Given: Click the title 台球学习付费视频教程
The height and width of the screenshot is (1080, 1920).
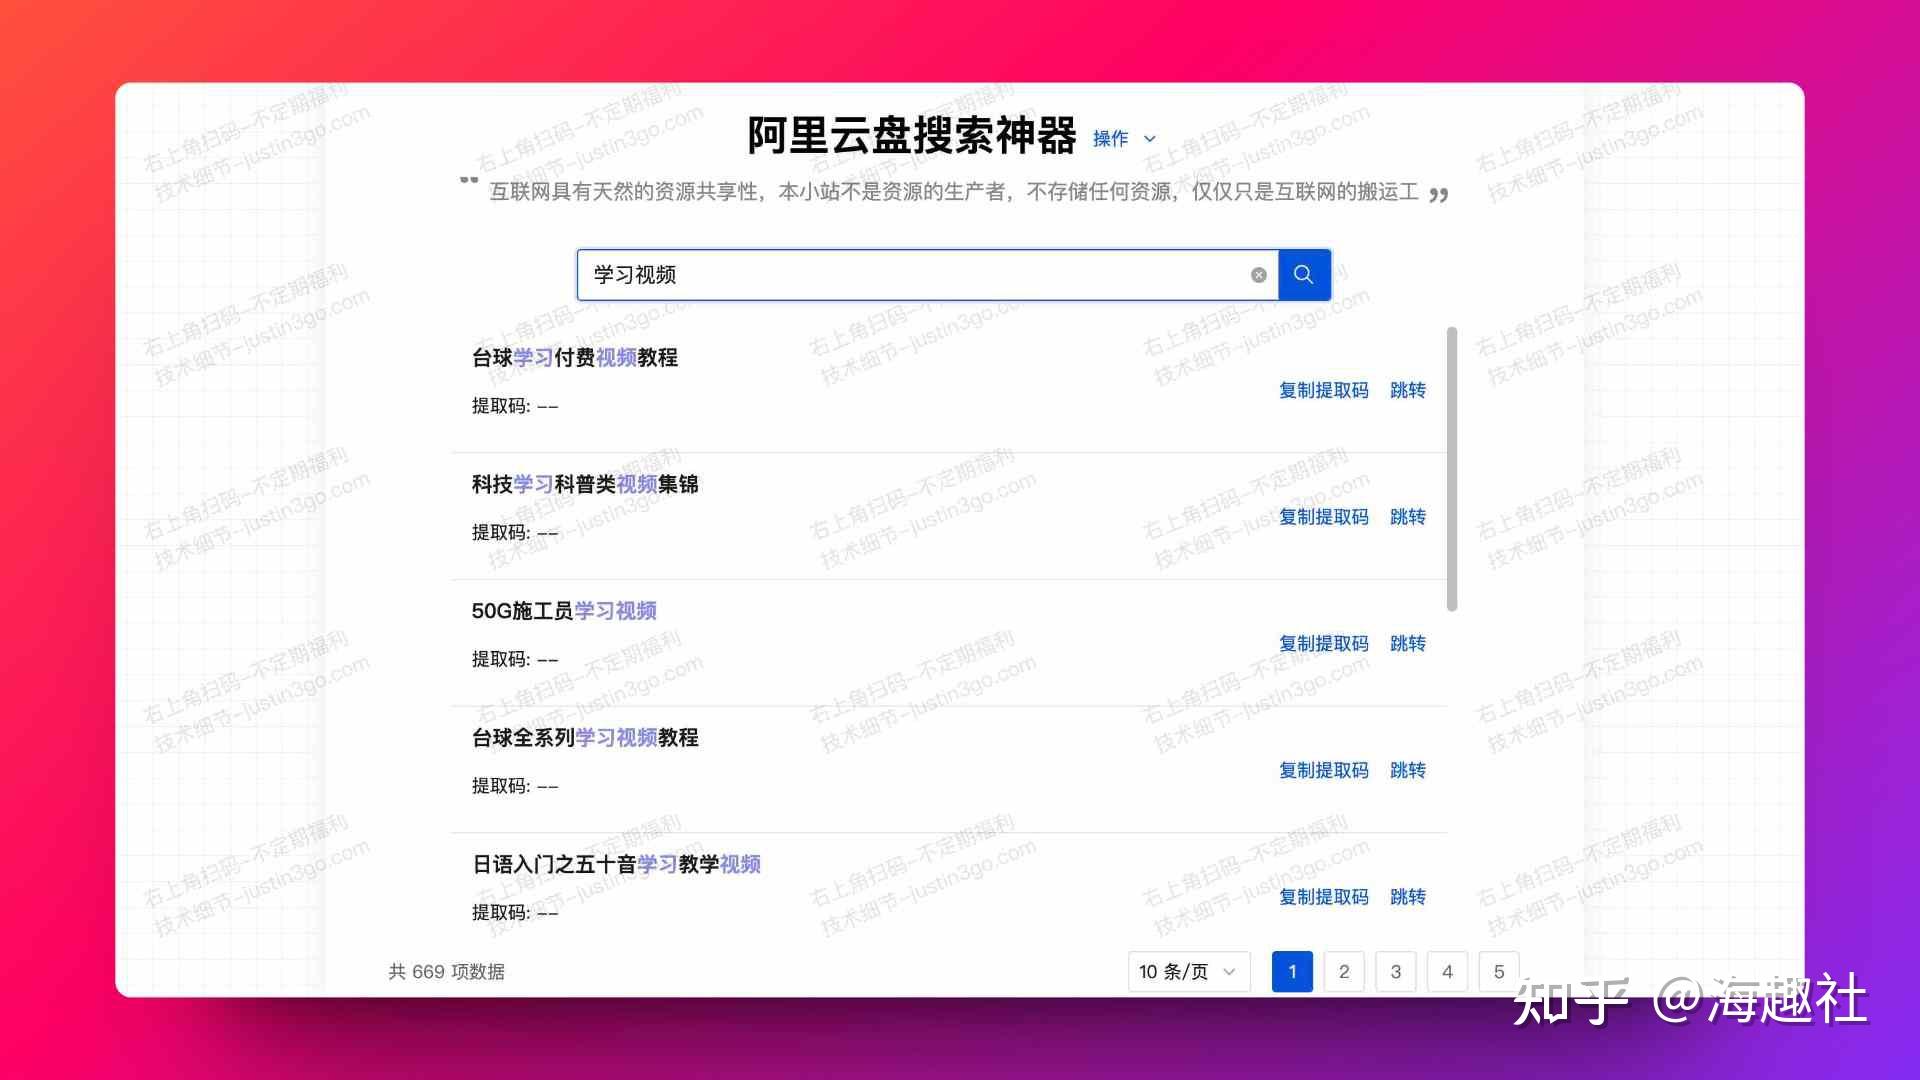Looking at the screenshot, I should [575, 357].
